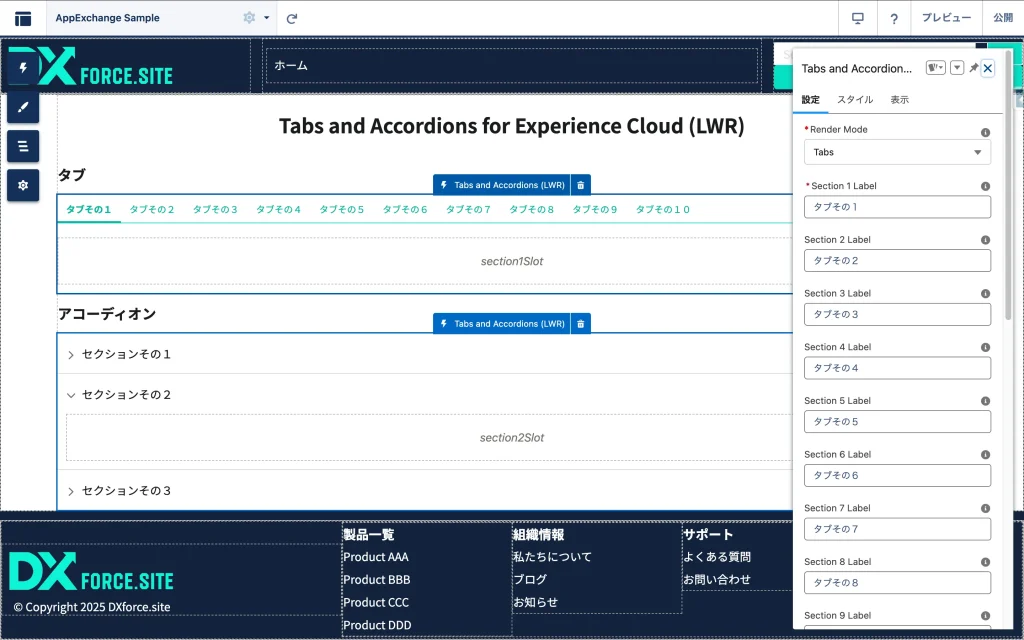Viewport: 1024px width, 640px height.
Task: Click the refresh page icon in top bar
Action: pyautogui.click(x=292, y=18)
